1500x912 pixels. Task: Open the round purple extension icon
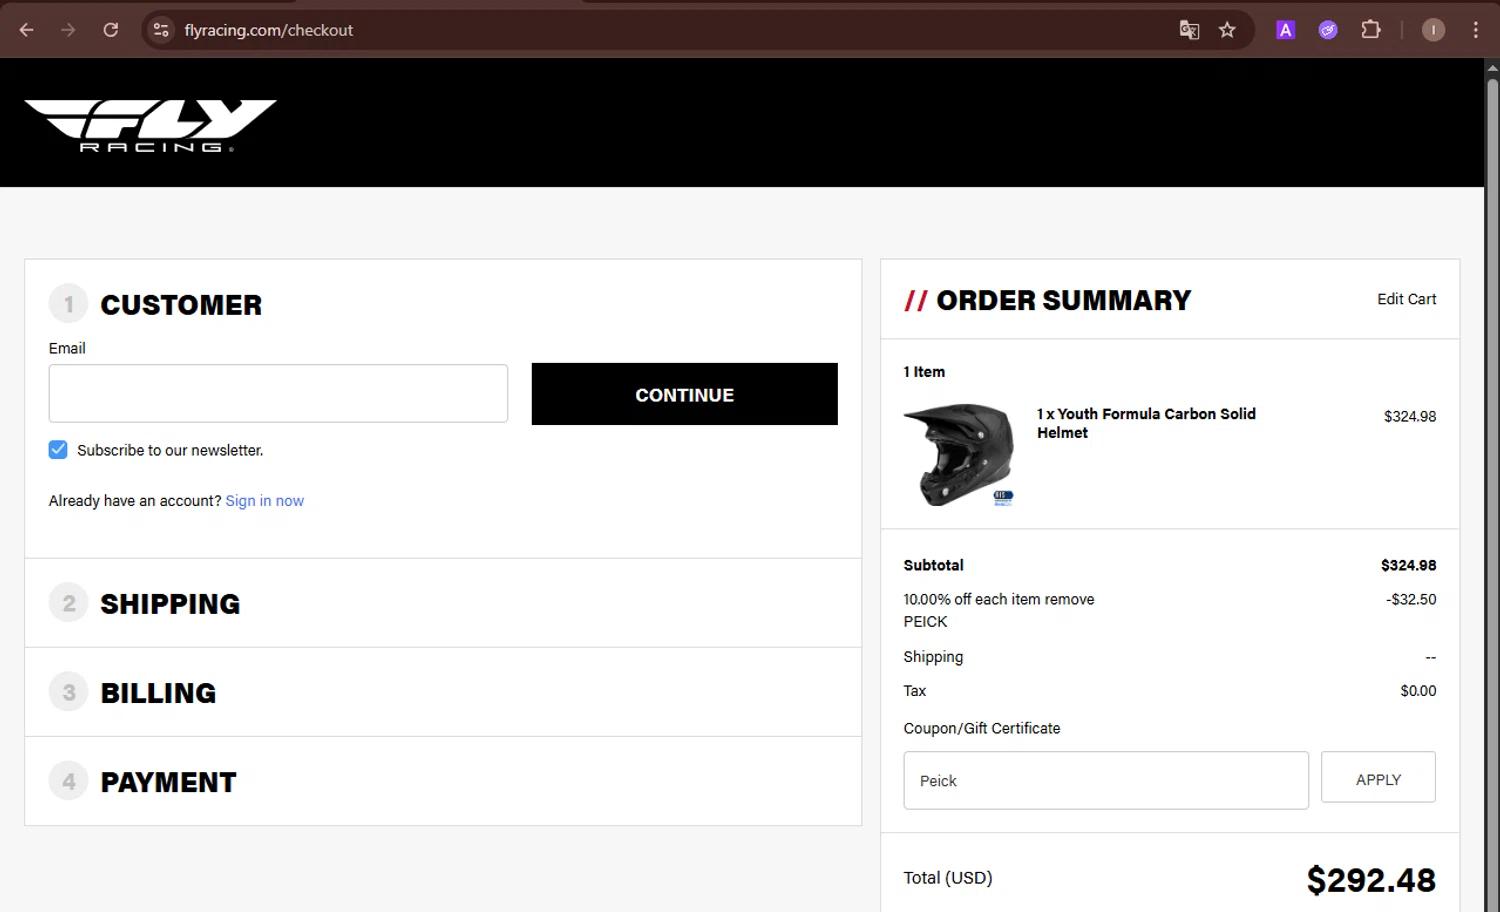pyautogui.click(x=1328, y=30)
